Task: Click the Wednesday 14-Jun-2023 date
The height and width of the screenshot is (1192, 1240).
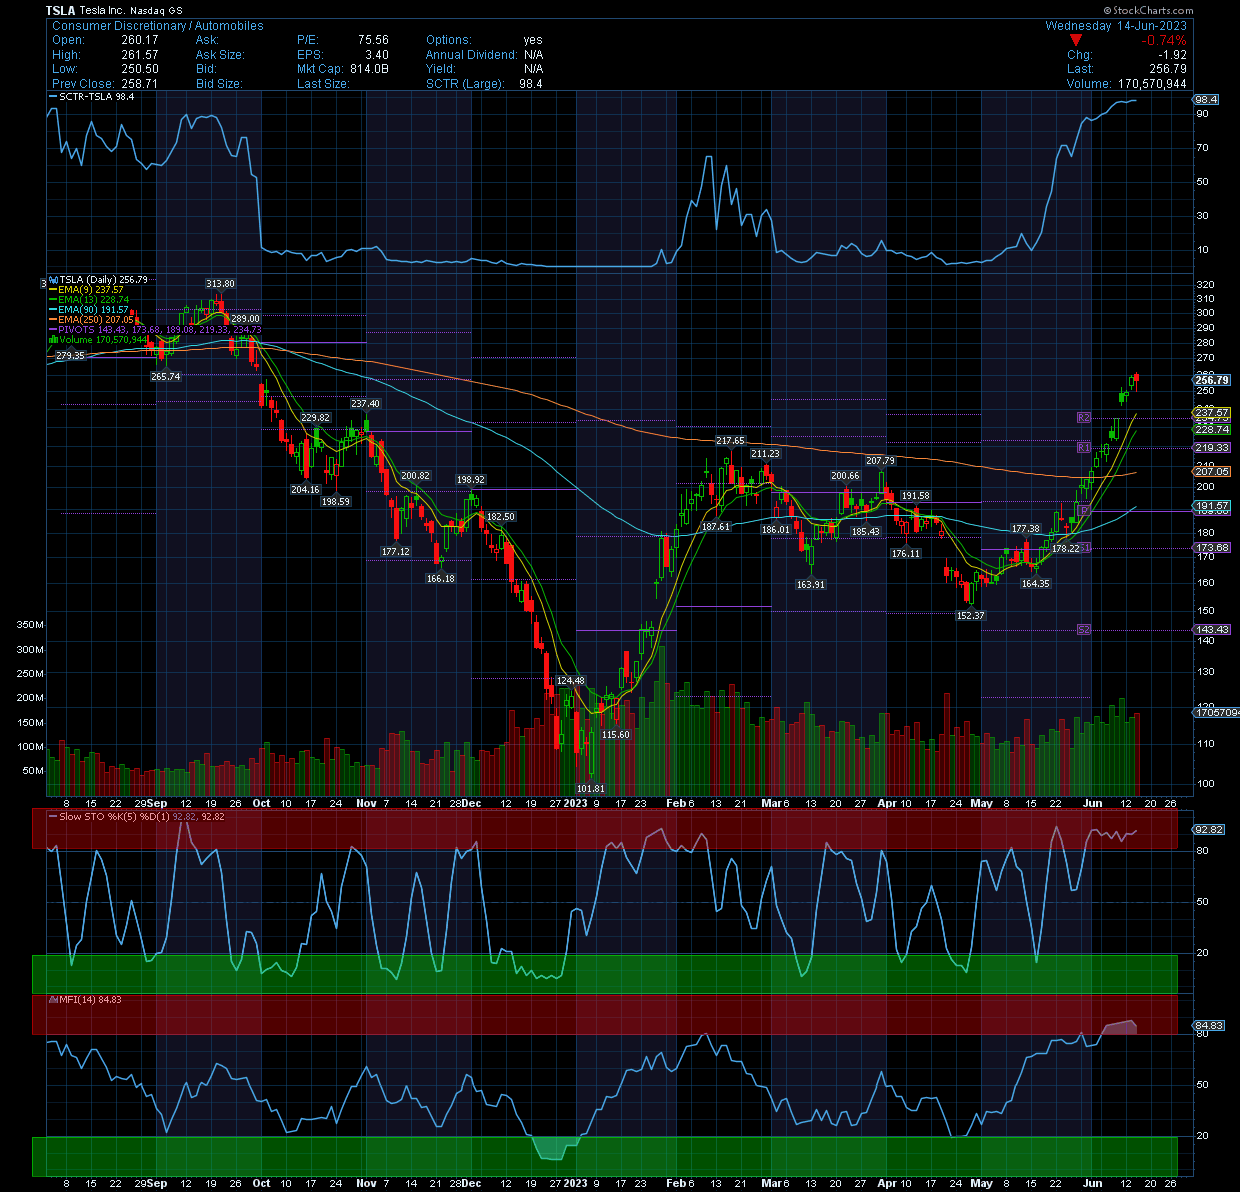Action: tap(1116, 26)
